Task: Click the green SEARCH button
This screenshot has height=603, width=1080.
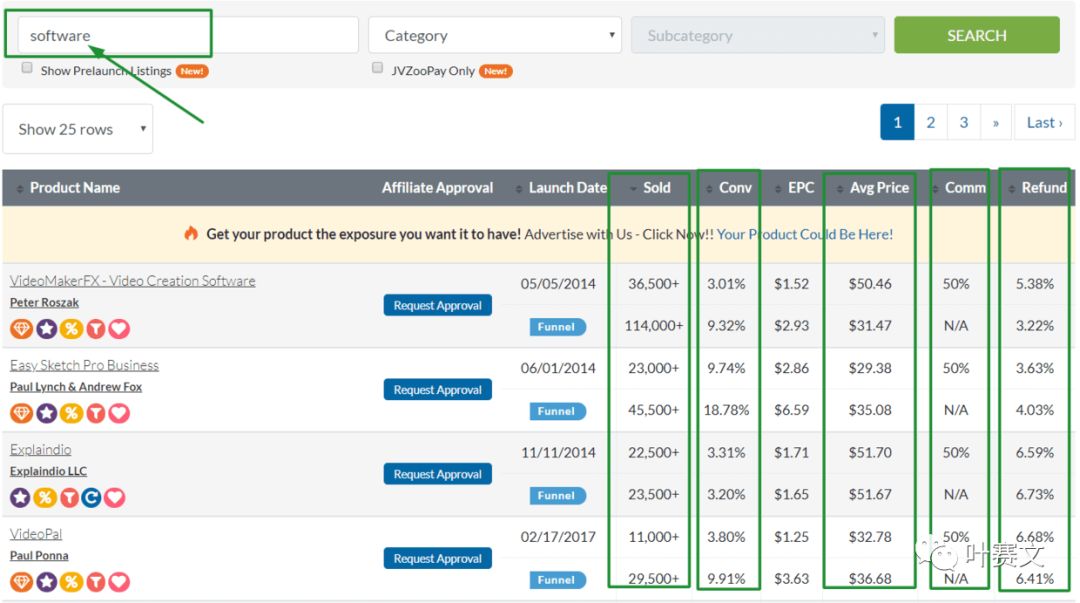Action: pyautogui.click(x=977, y=35)
